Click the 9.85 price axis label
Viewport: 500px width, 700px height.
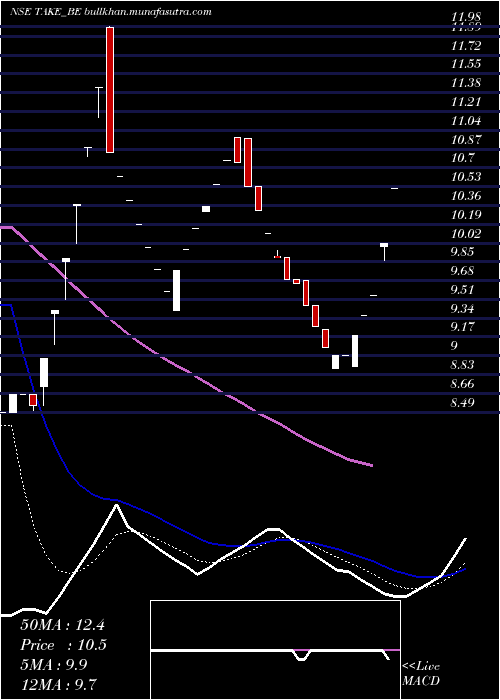[x=463, y=252]
